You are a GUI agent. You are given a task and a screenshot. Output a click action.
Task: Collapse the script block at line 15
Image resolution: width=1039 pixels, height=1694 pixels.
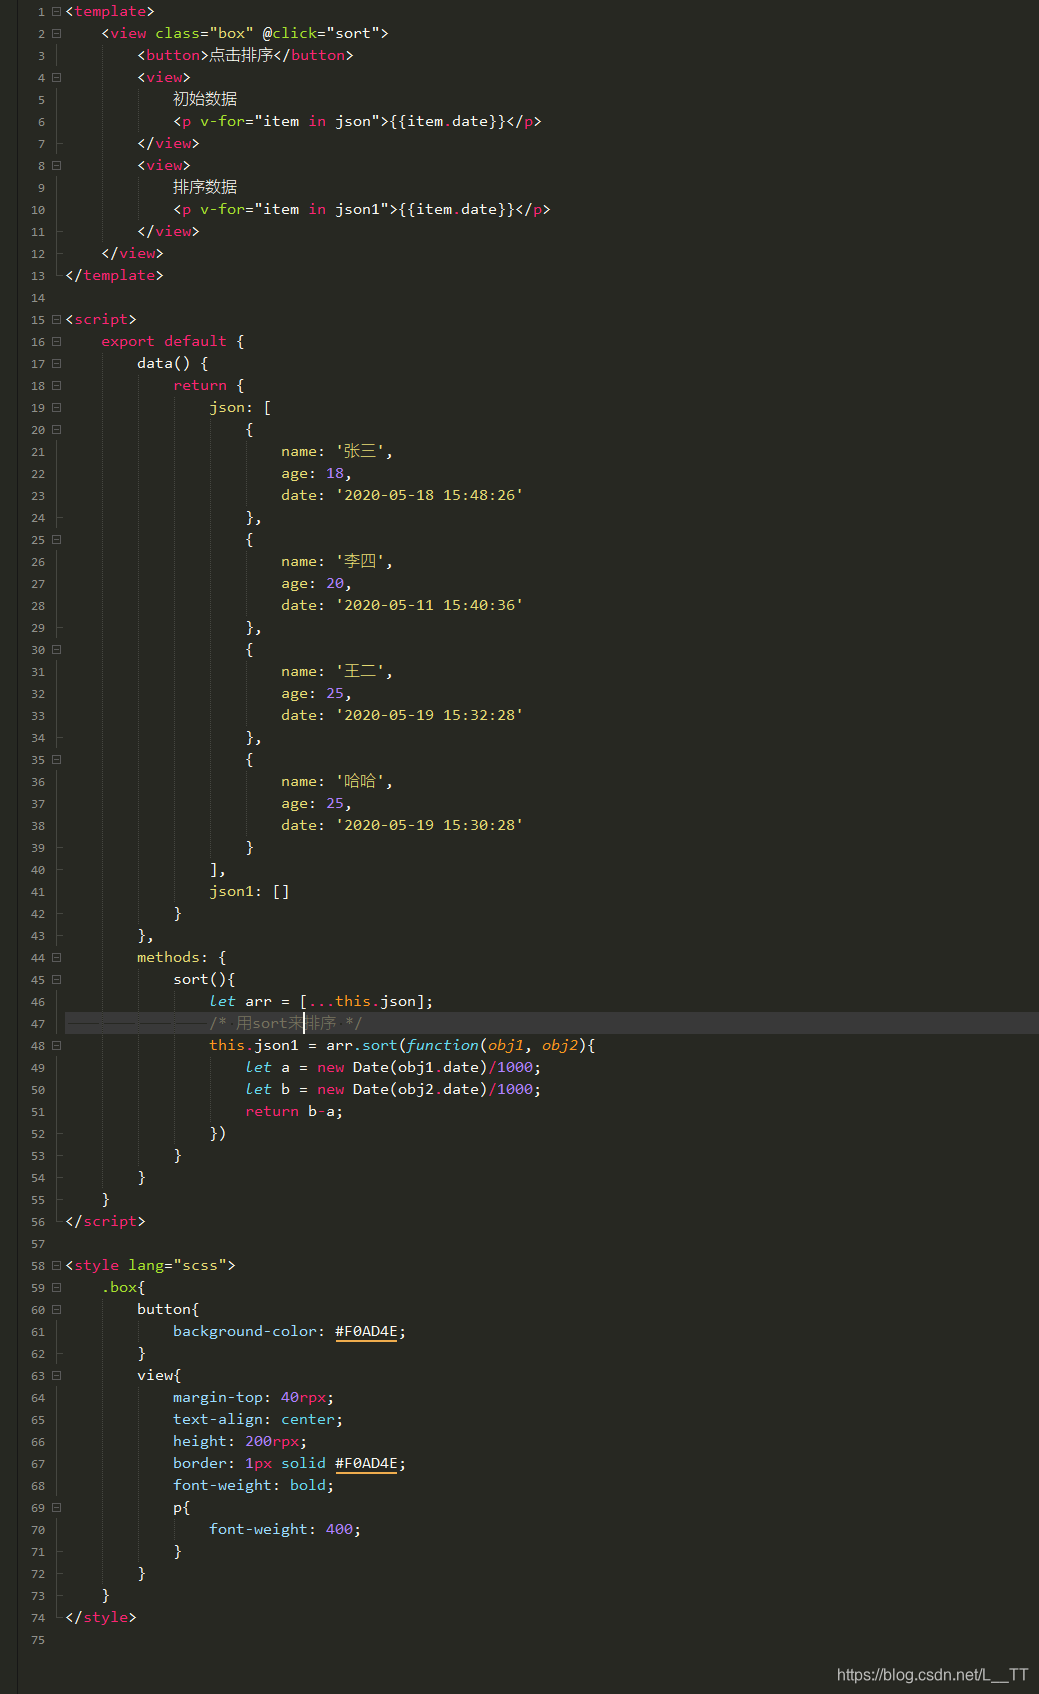point(56,319)
